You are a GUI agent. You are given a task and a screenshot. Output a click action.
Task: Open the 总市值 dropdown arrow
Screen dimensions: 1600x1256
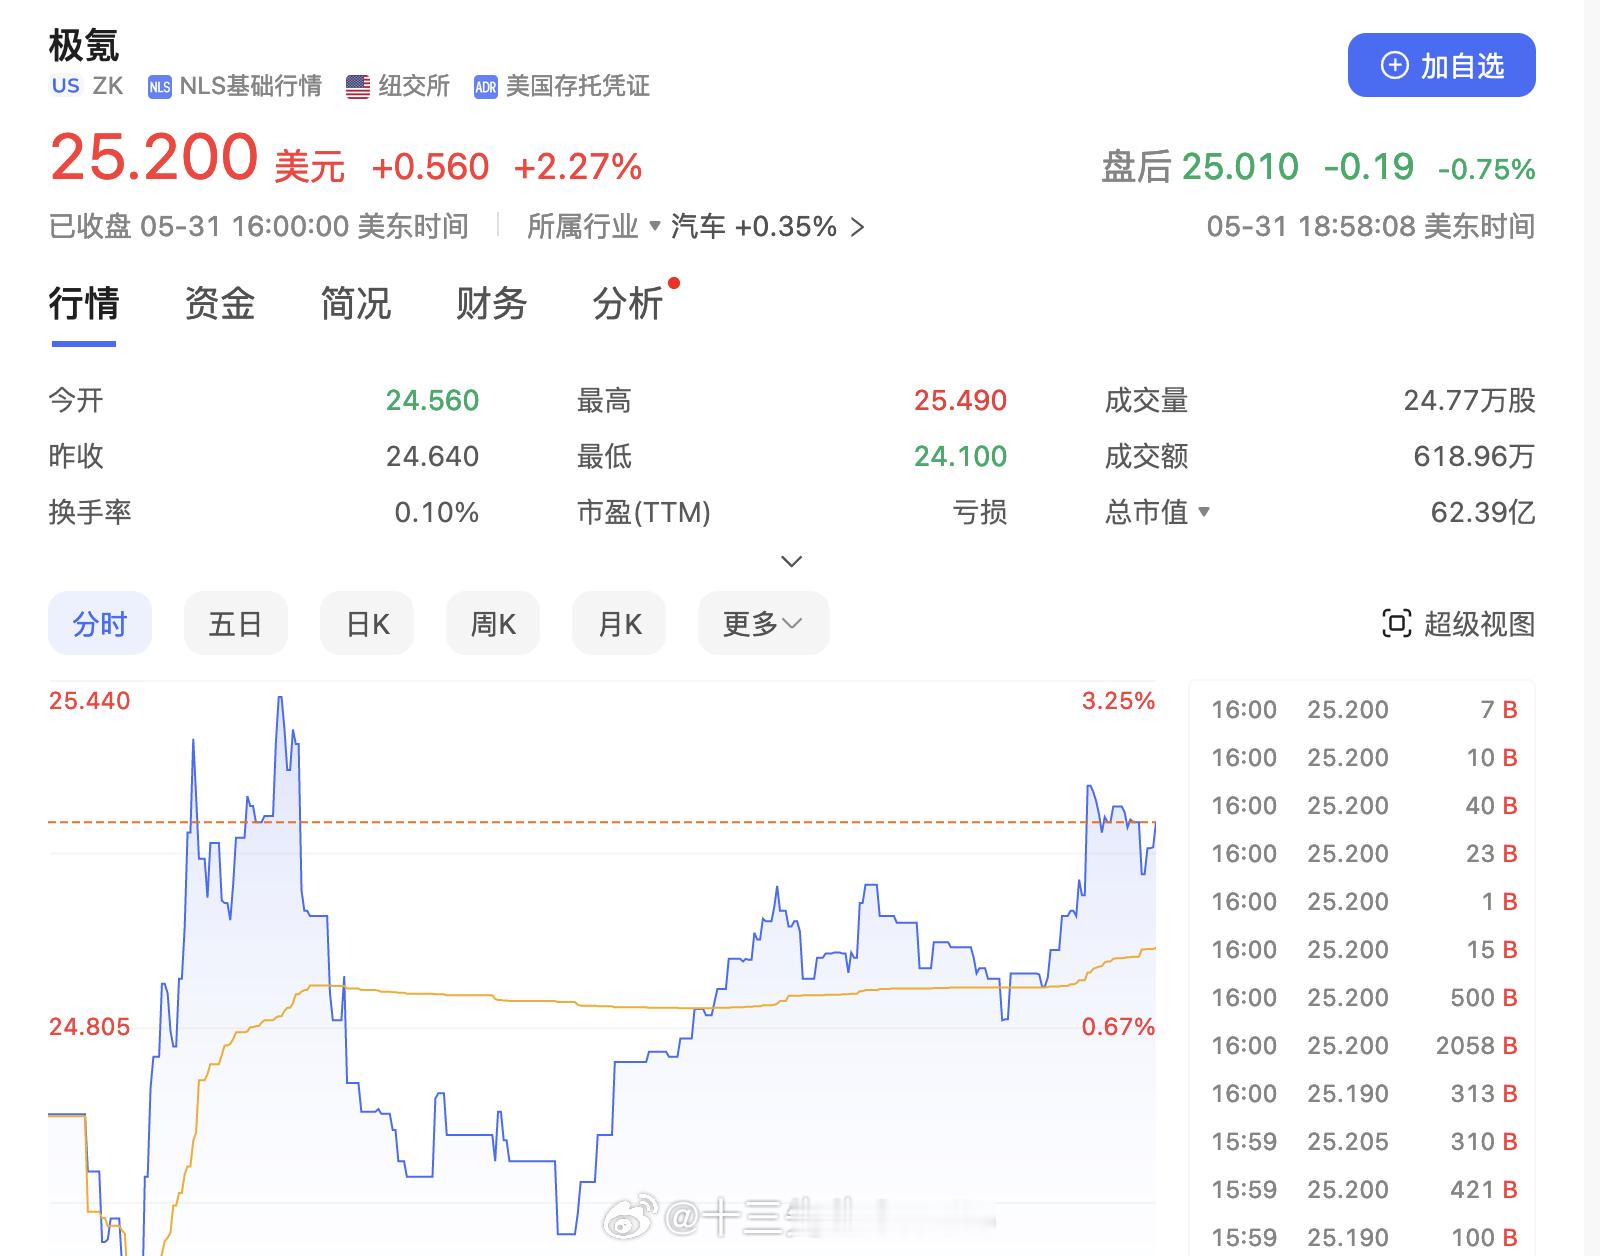[1204, 512]
